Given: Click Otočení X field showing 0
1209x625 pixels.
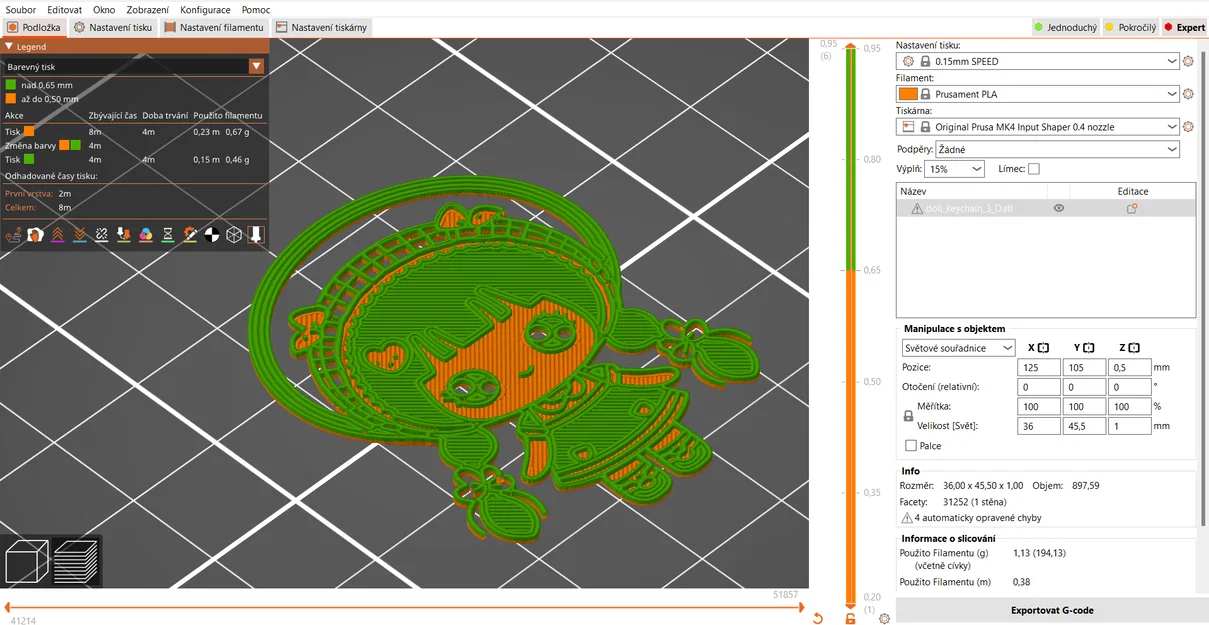Looking at the screenshot, I should pyautogui.click(x=1039, y=386).
